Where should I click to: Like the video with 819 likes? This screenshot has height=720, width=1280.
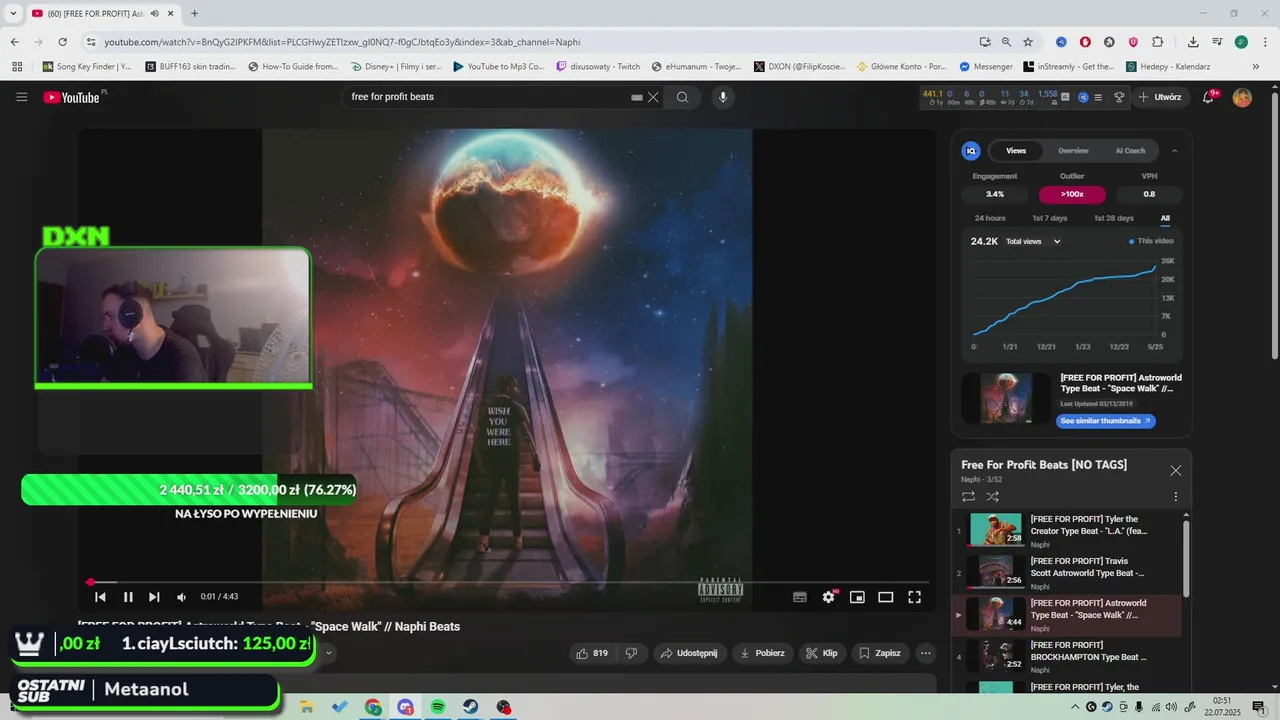coord(592,653)
